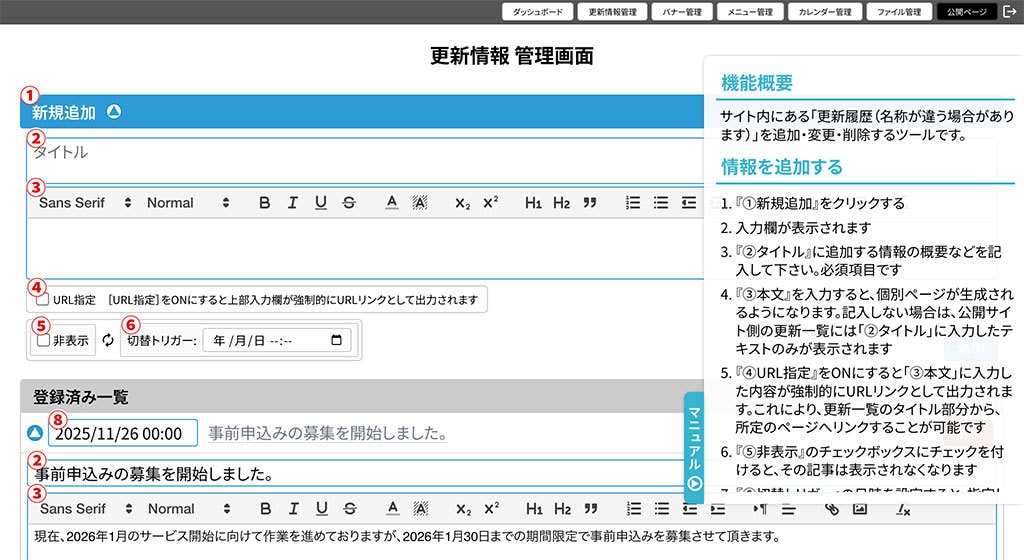This screenshot has width=1024, height=560.
Task: Insert a link in the registered entry editor
Action: click(x=831, y=509)
